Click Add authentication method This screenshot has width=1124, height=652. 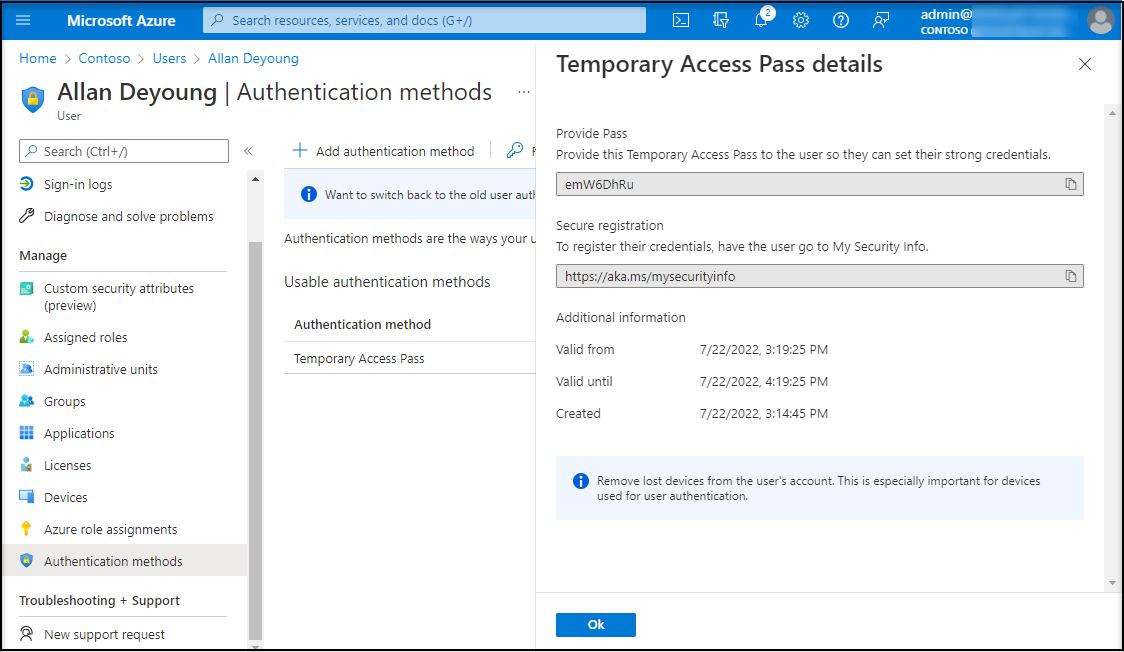coord(384,151)
